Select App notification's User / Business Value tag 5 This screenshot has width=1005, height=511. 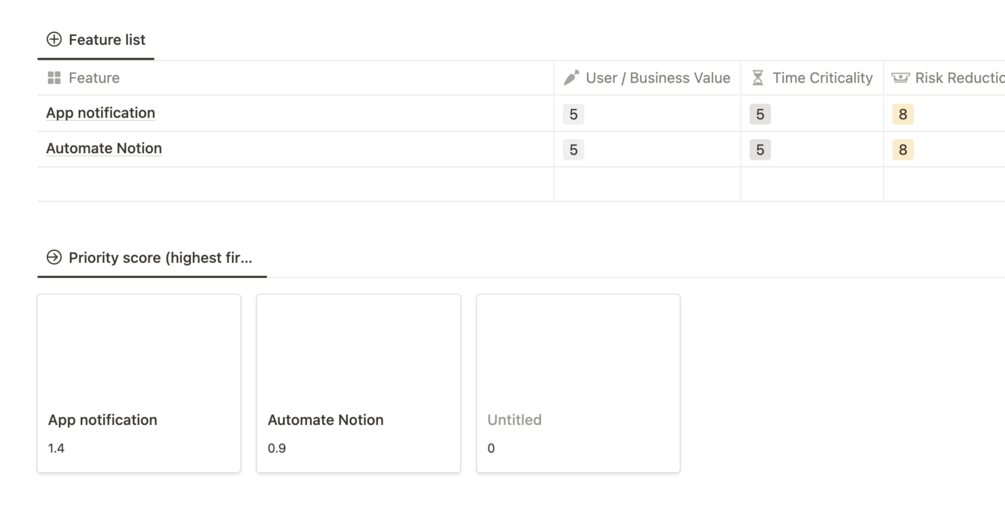[574, 114]
